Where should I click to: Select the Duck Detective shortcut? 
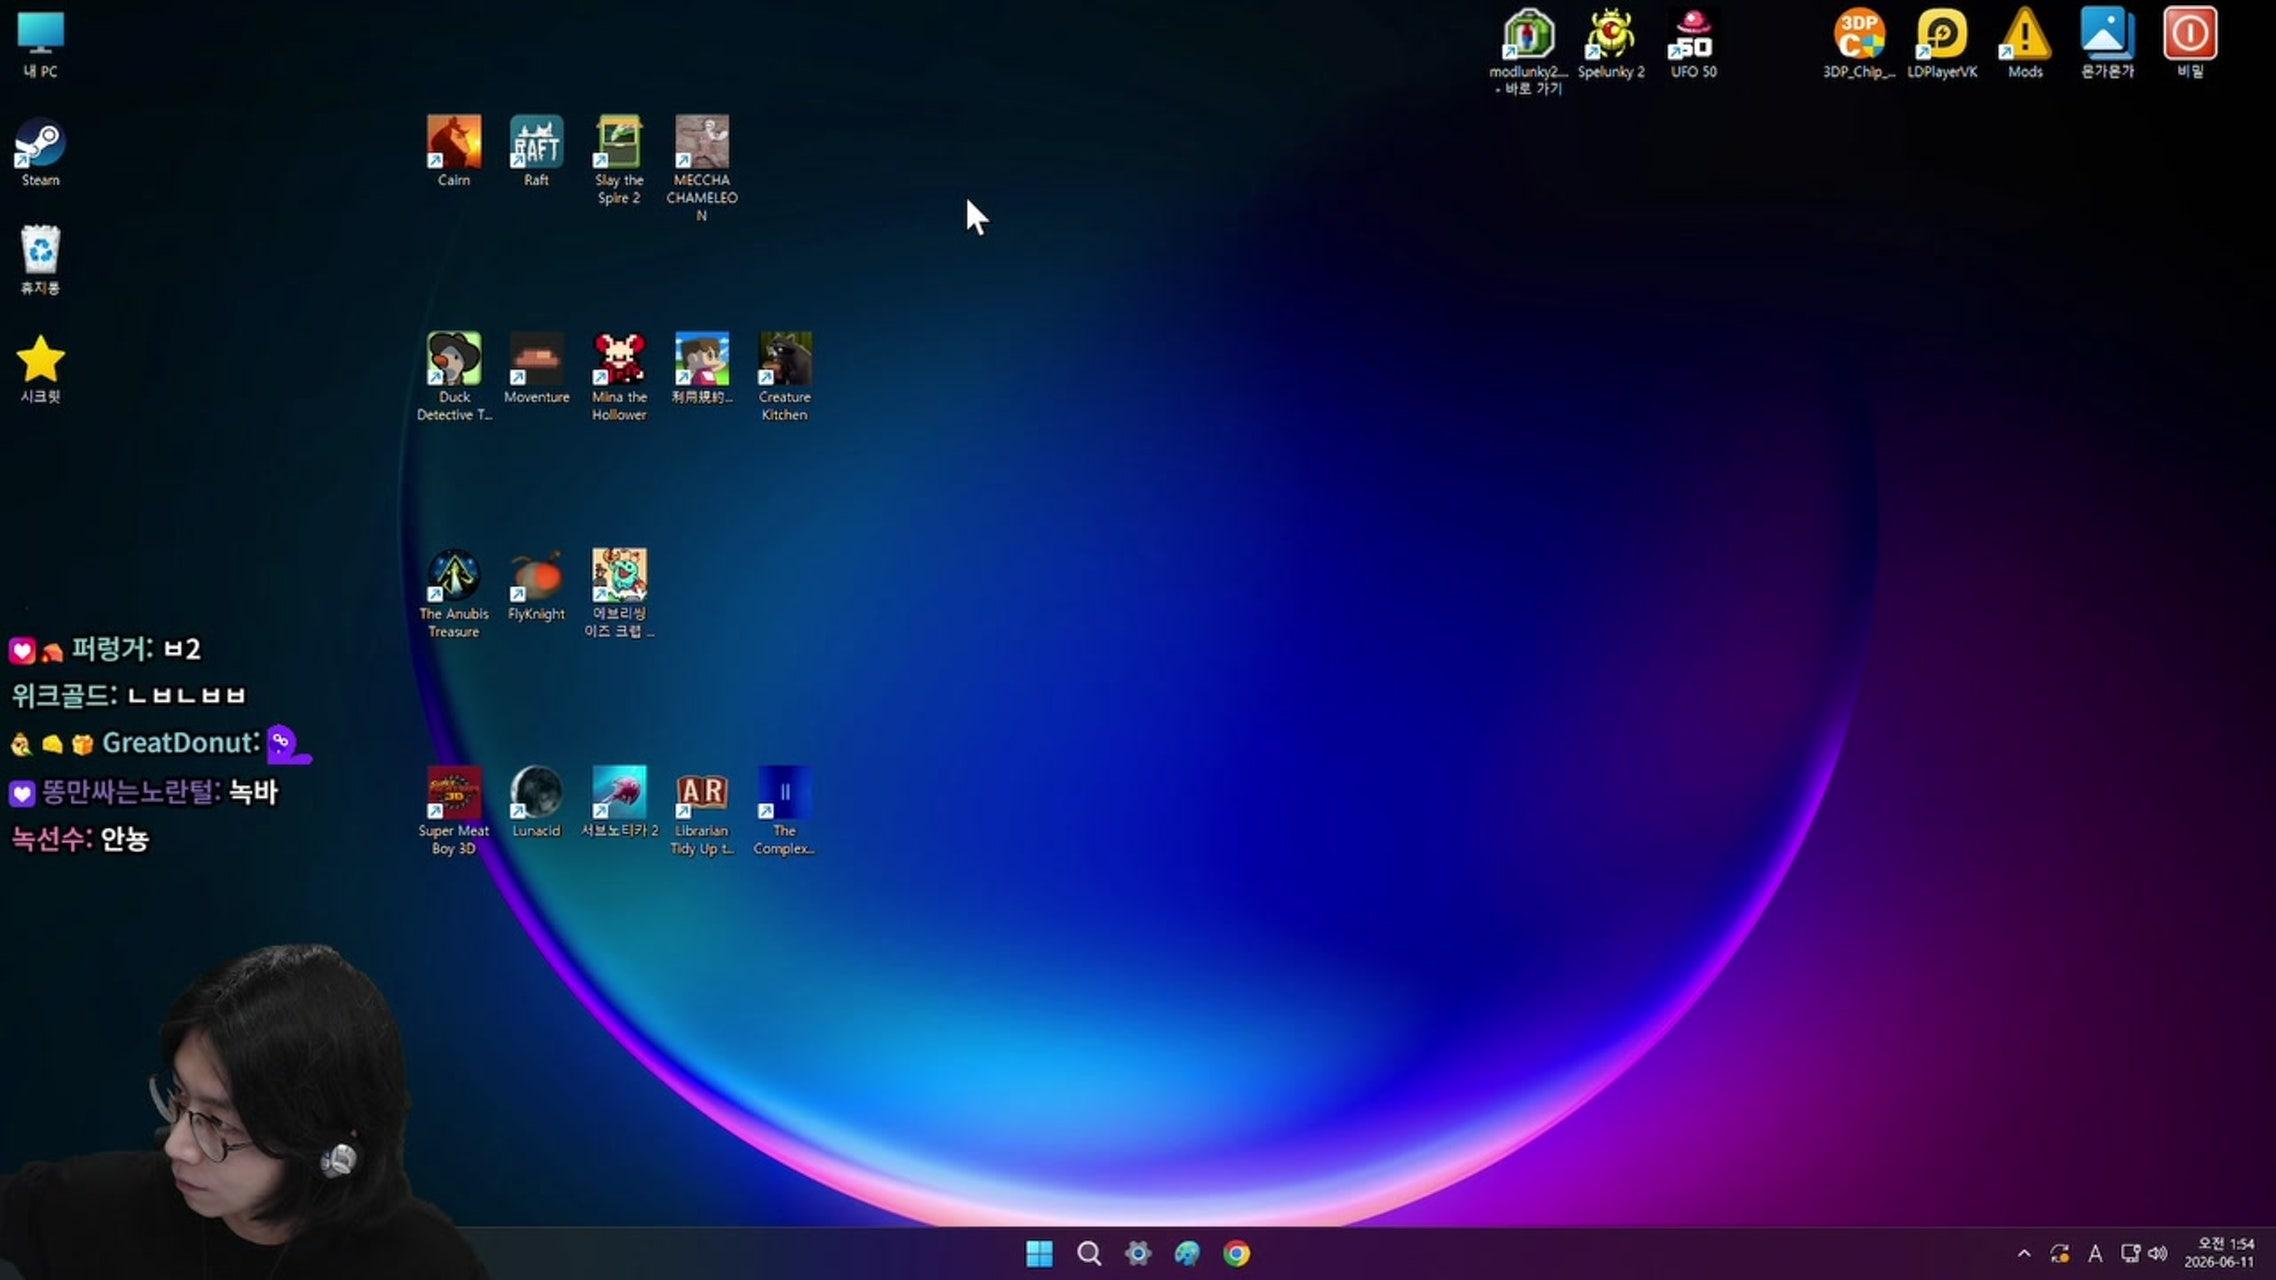(x=454, y=377)
